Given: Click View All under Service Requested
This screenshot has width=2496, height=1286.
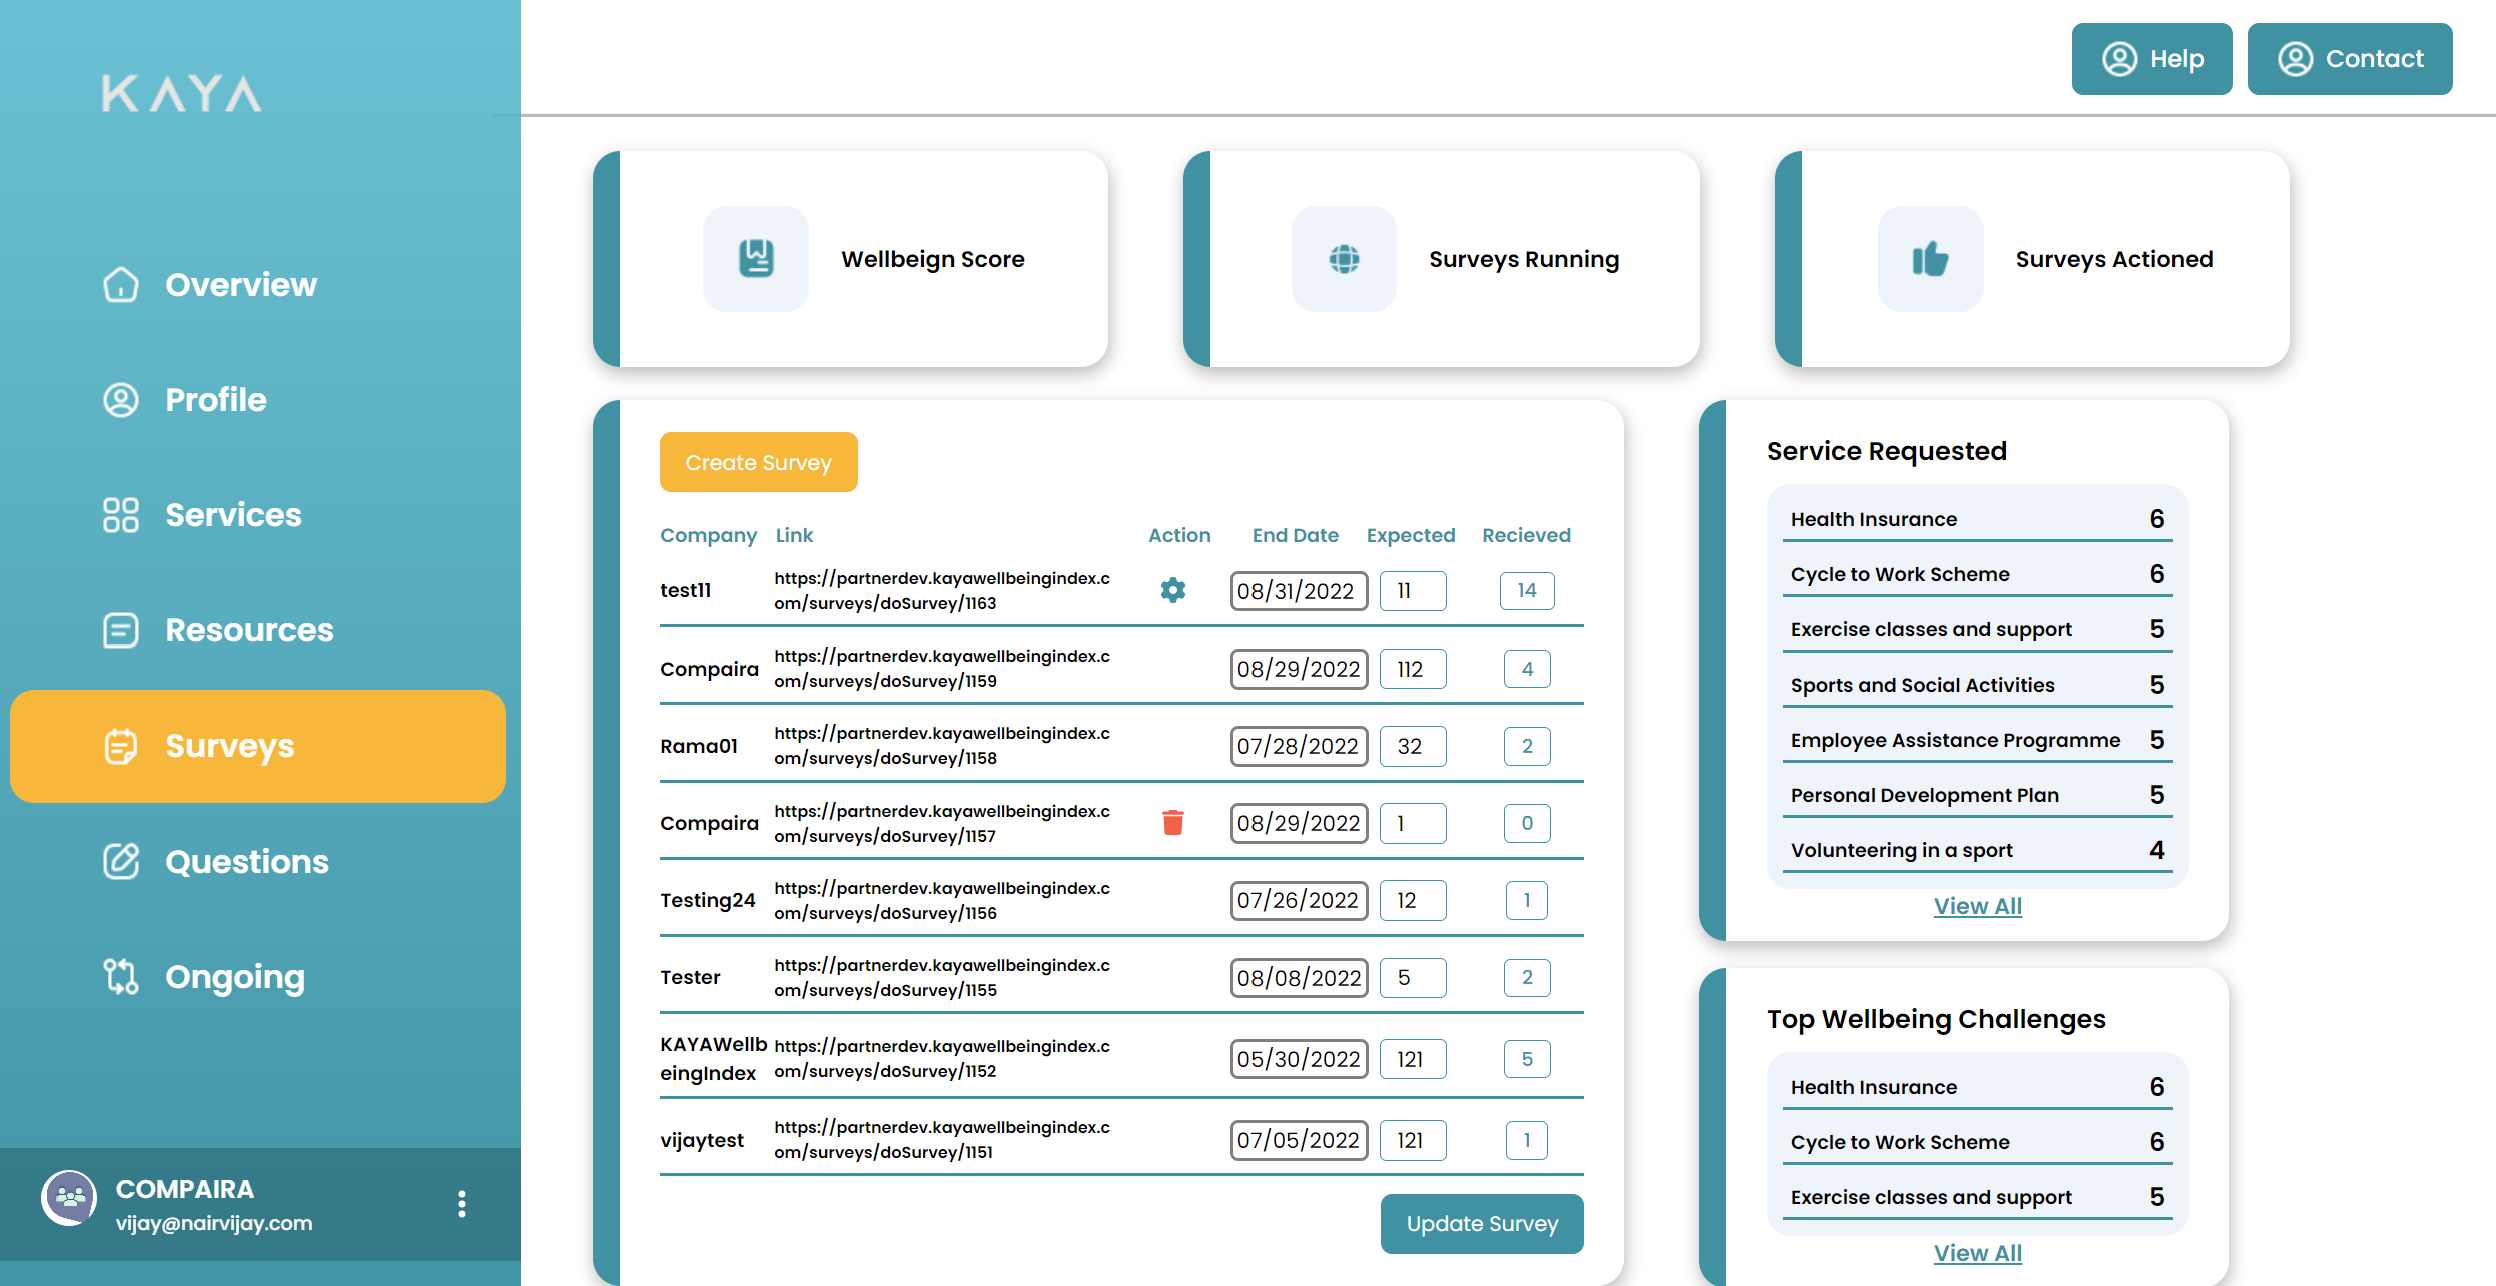Looking at the screenshot, I should click(x=1977, y=906).
